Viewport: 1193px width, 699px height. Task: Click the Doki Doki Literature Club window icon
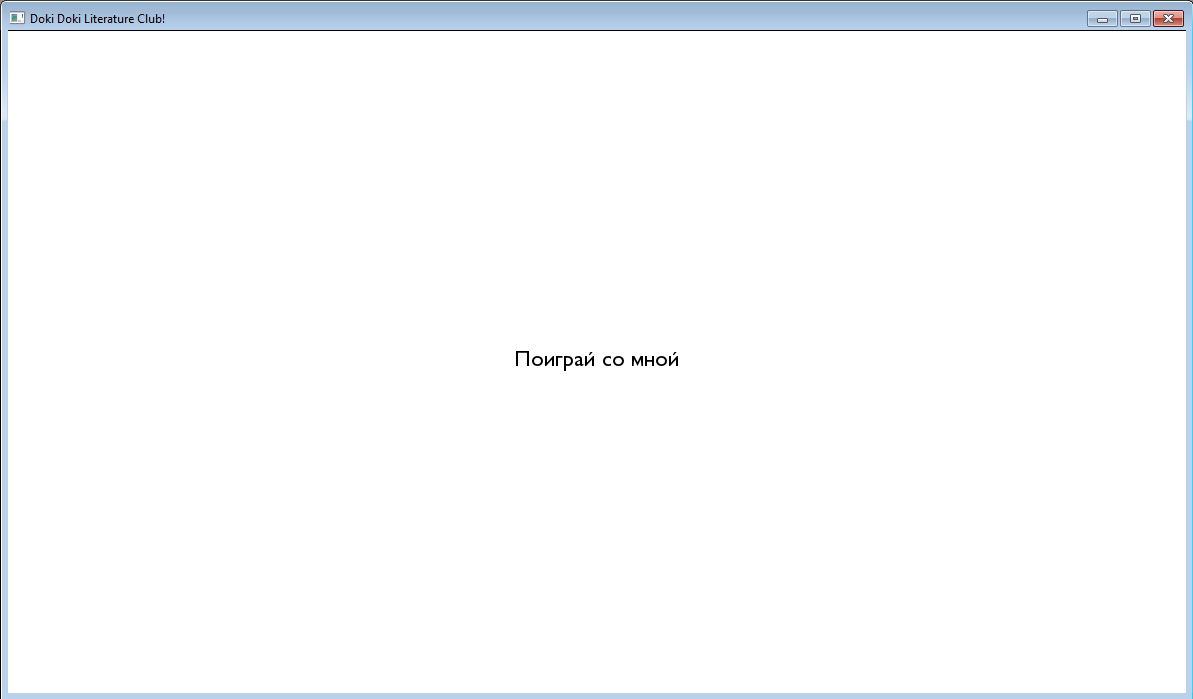tap(17, 18)
